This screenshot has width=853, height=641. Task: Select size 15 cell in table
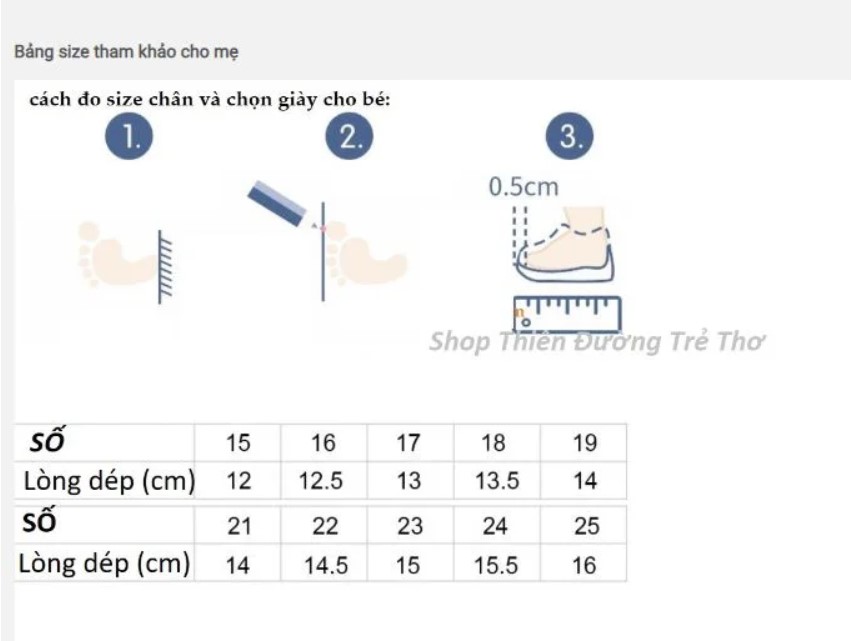click(x=239, y=443)
